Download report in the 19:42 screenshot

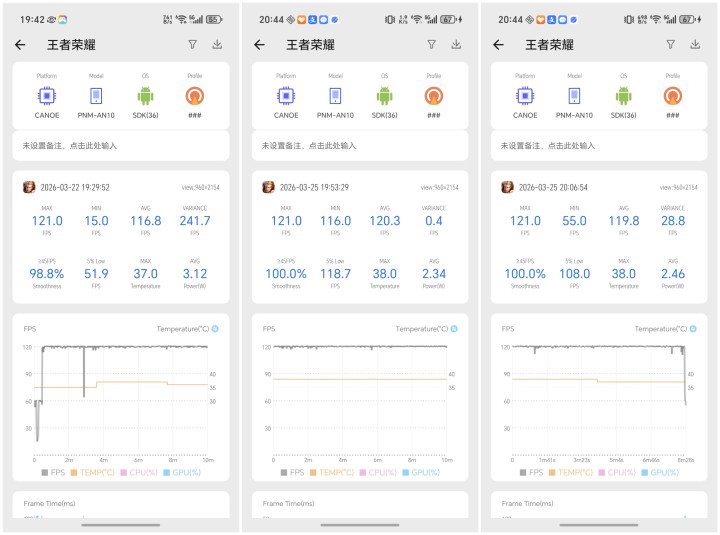click(x=217, y=45)
